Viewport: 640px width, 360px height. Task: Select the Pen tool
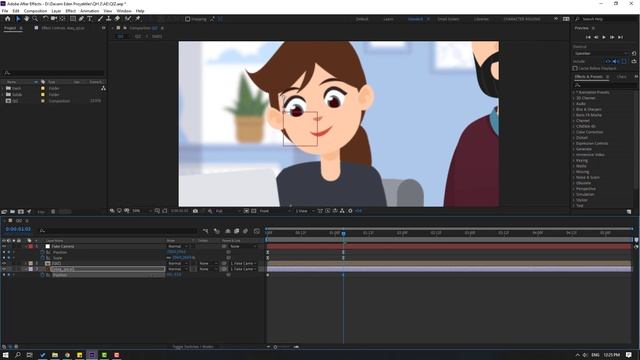81,19
